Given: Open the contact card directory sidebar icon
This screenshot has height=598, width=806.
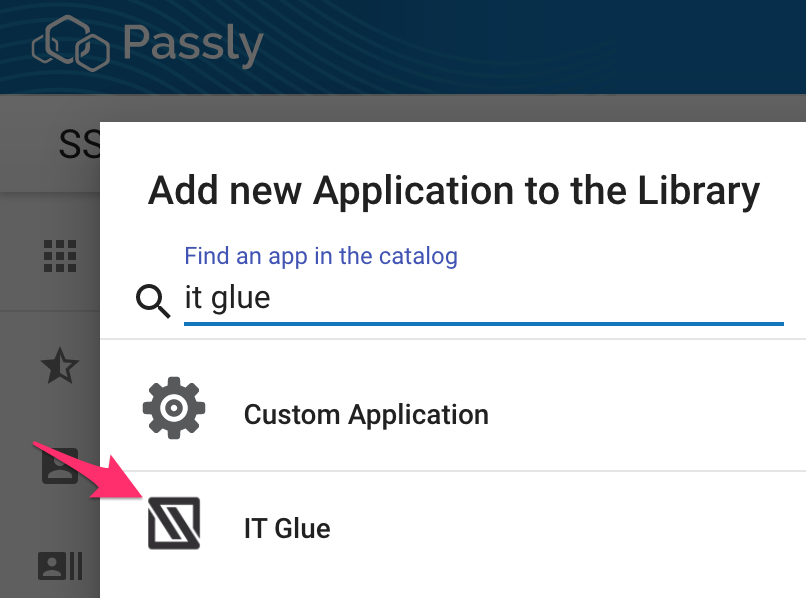Looking at the screenshot, I should pyautogui.click(x=60, y=566).
